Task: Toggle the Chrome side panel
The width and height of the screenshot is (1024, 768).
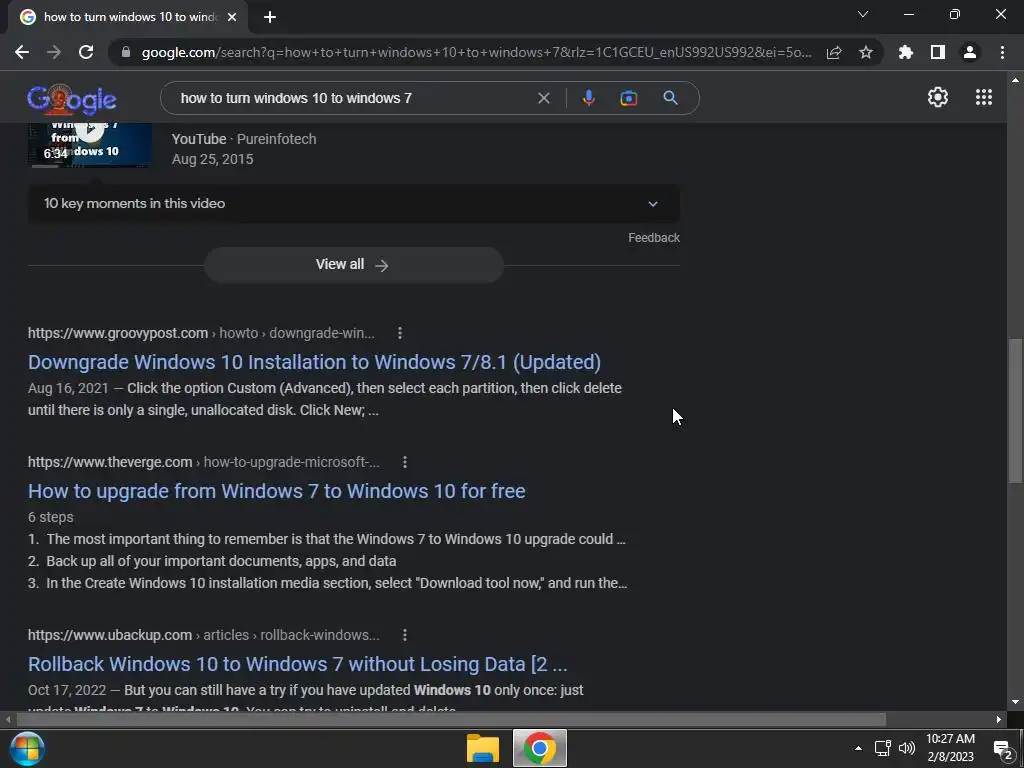Action: [x=938, y=52]
